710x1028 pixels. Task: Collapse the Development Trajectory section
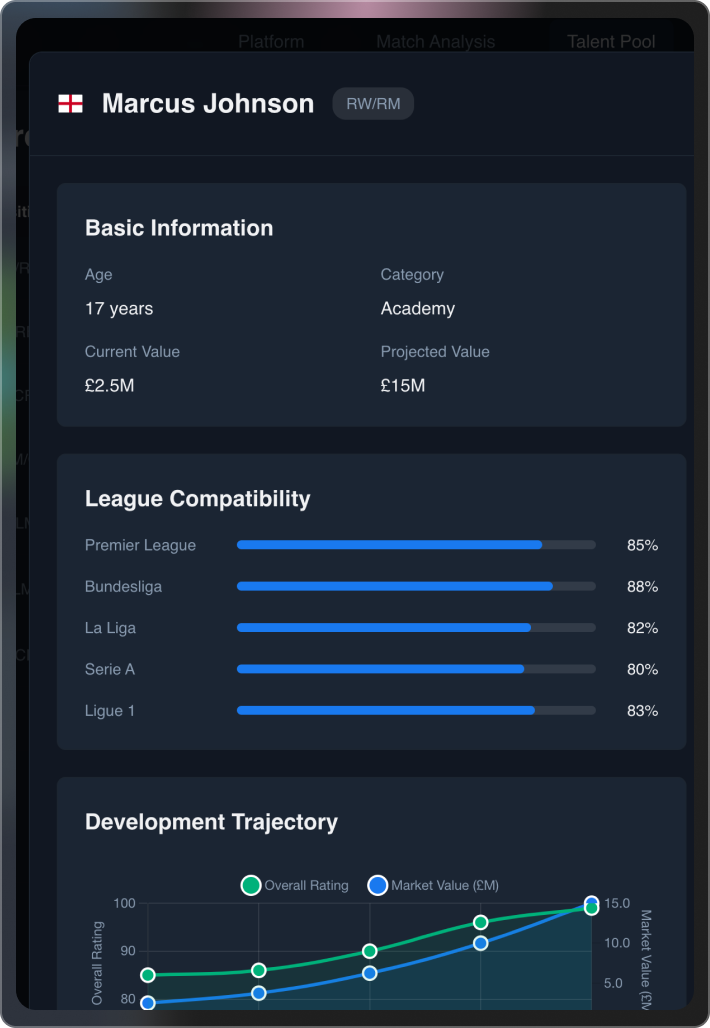click(211, 822)
